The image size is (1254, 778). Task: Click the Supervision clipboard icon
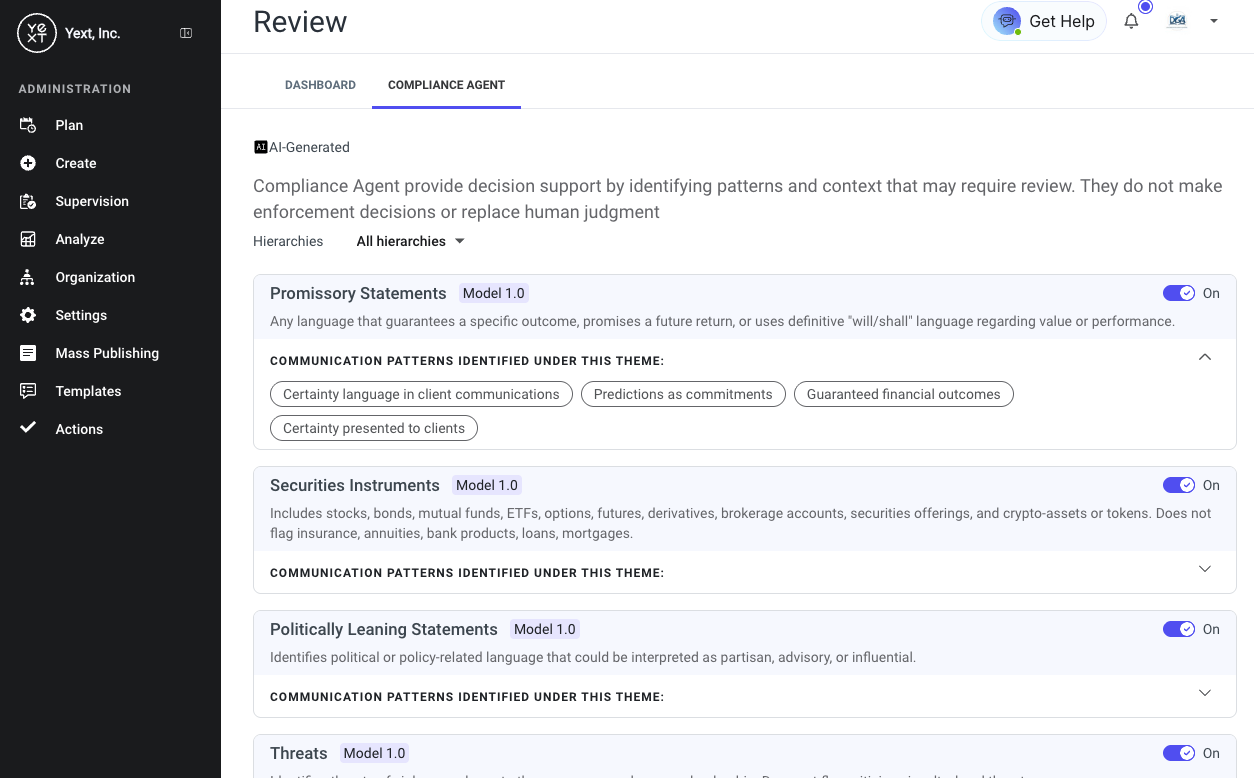[28, 201]
